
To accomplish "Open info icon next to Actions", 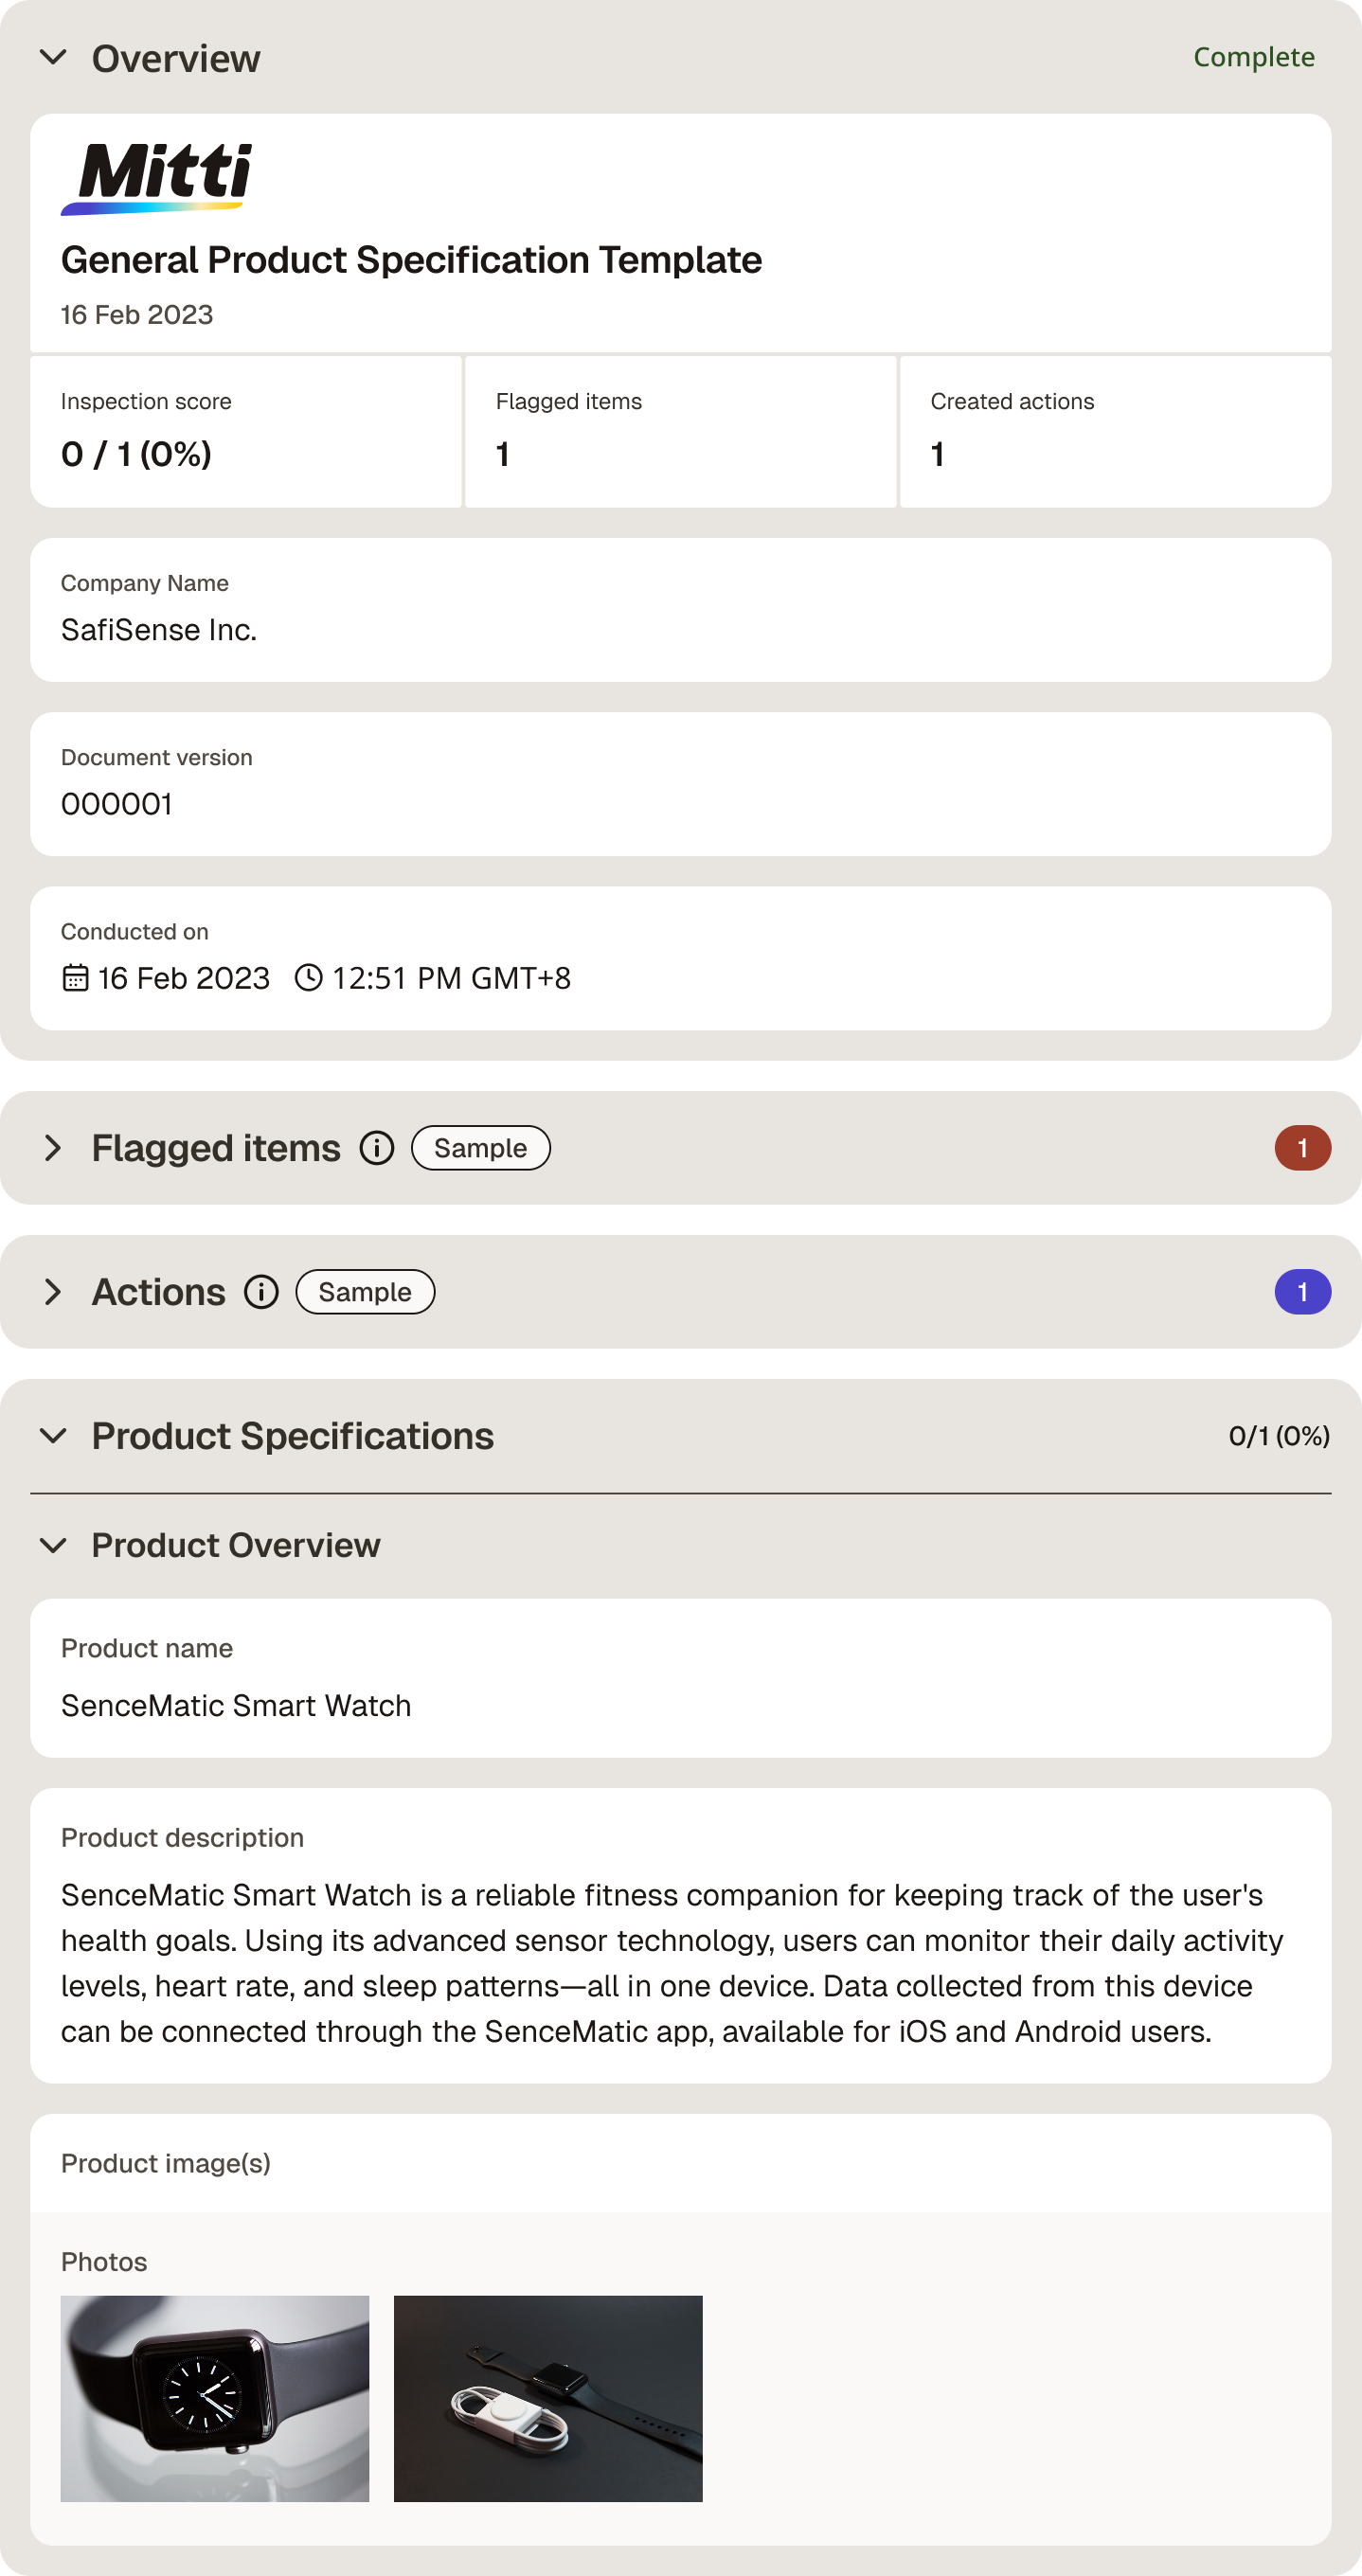I will [262, 1292].
